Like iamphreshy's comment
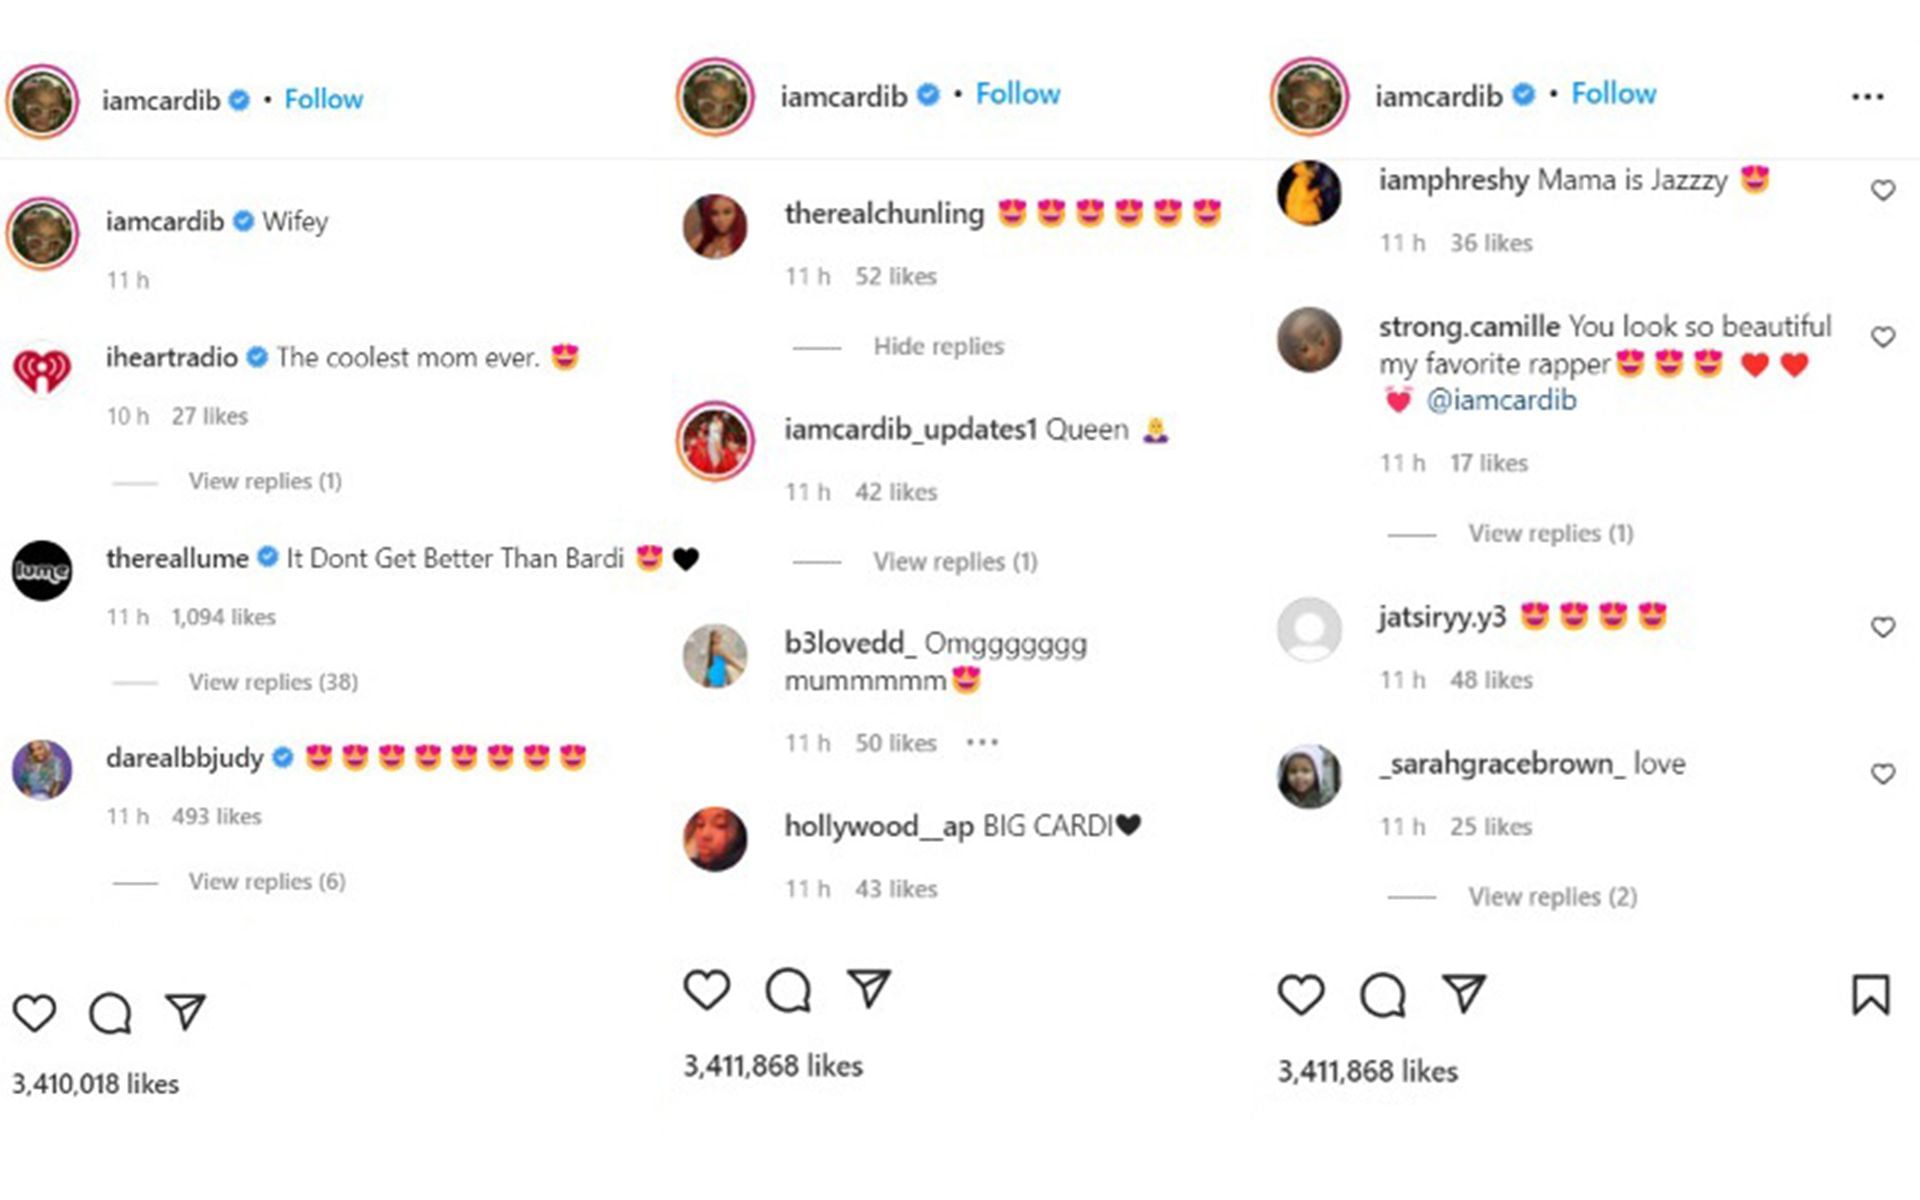 coord(1883,190)
